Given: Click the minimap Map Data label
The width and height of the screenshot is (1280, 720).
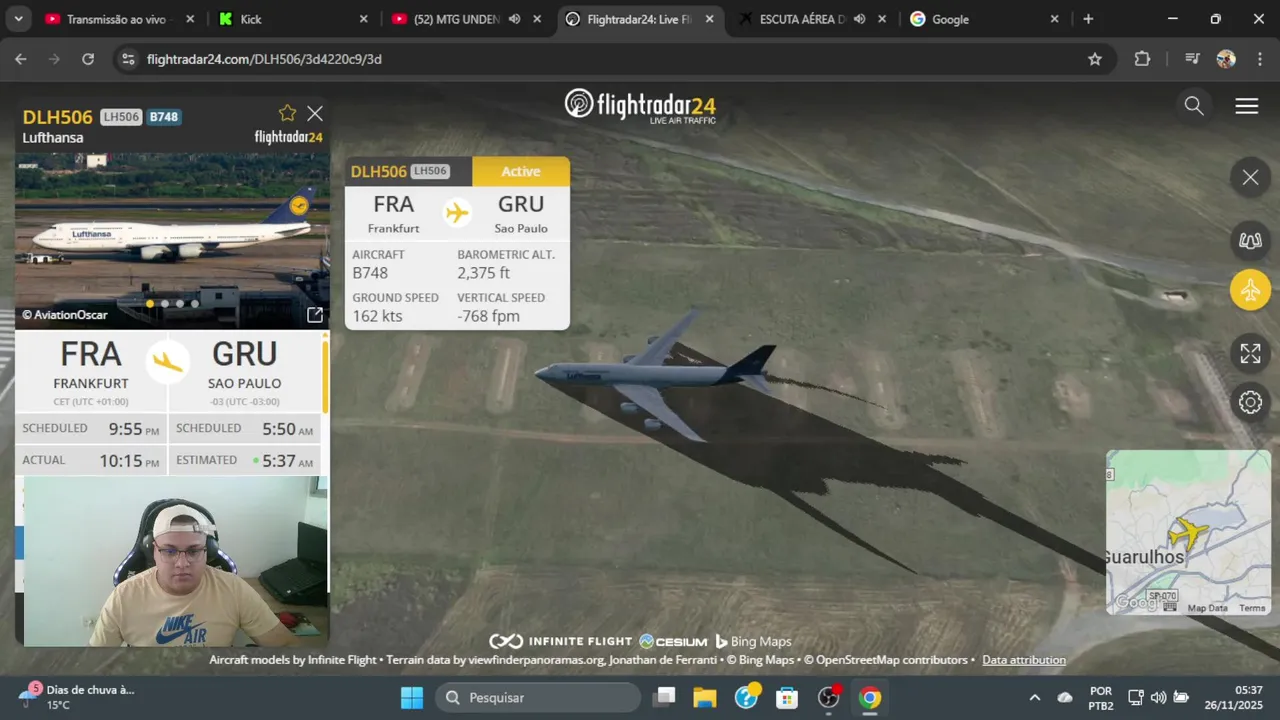Looking at the screenshot, I should 1207,608.
